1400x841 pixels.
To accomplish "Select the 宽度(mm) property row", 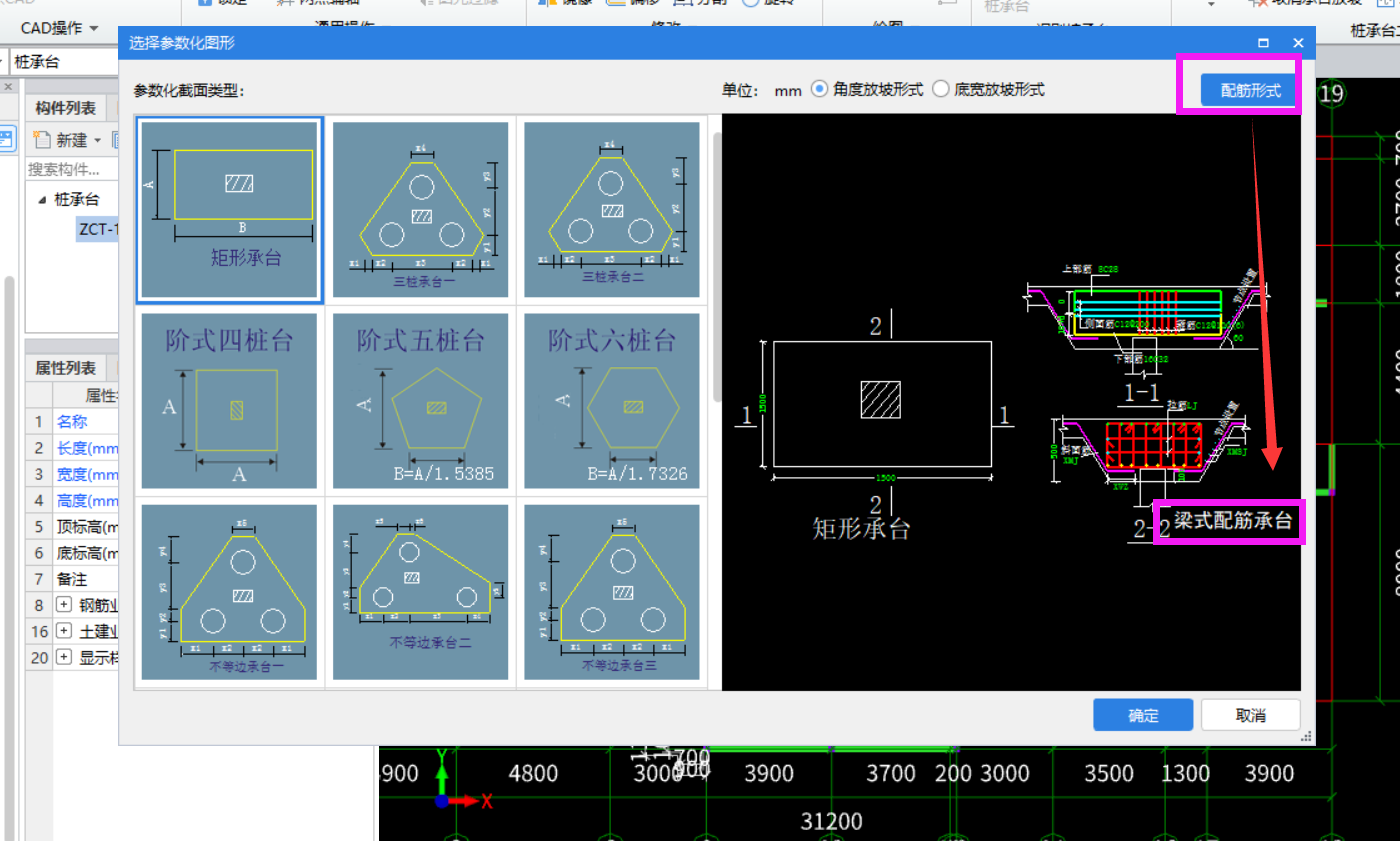I will 72,473.
